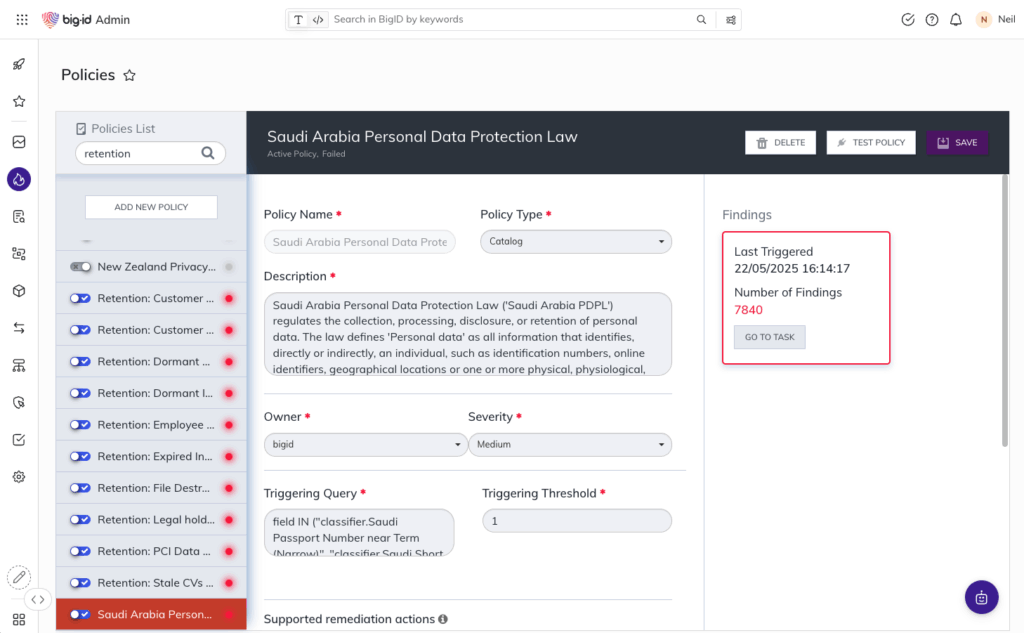The image size is (1024, 633).
Task: Open the chatbot assistant floating button
Action: (981, 597)
